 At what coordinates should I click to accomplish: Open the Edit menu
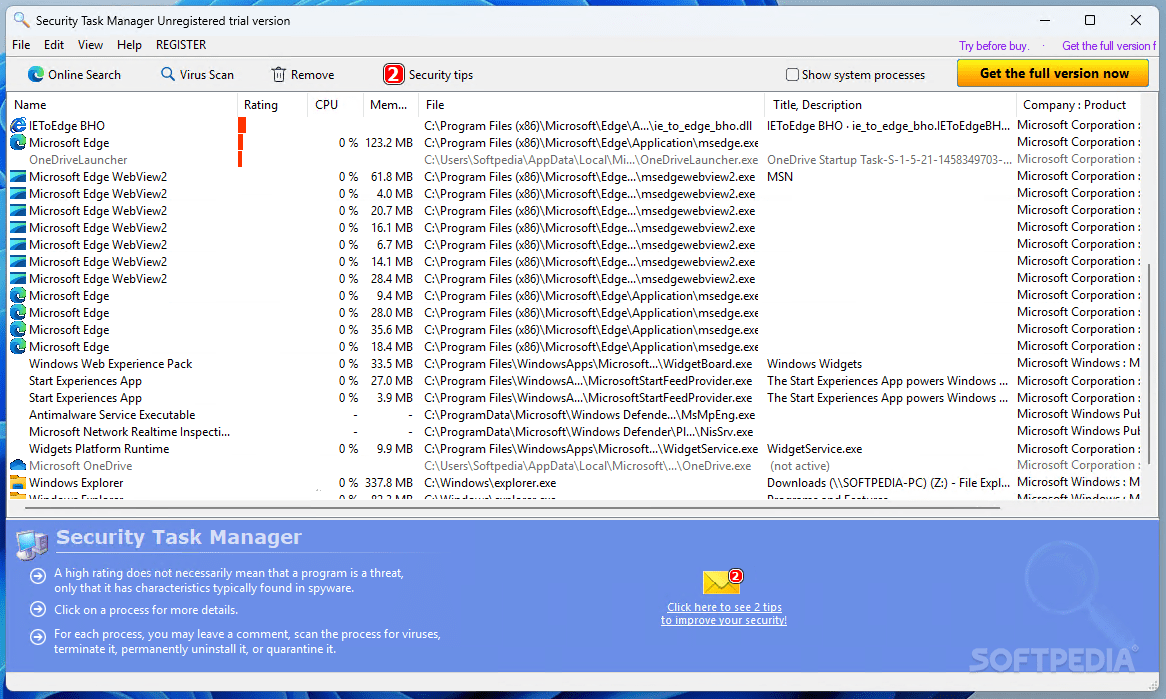tap(54, 45)
